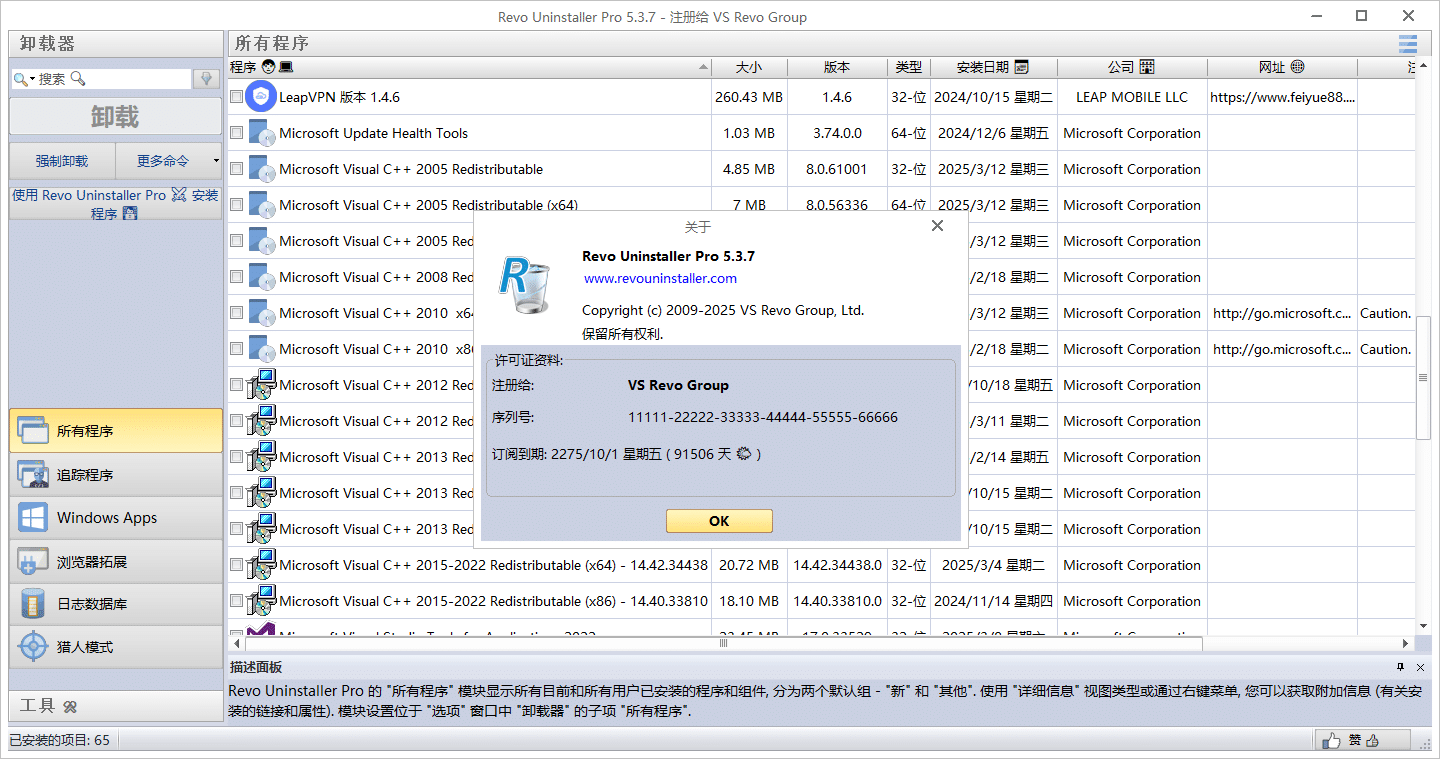The height and width of the screenshot is (759, 1440).
Task: Click the filter button beside the search box
Action: [x=206, y=79]
